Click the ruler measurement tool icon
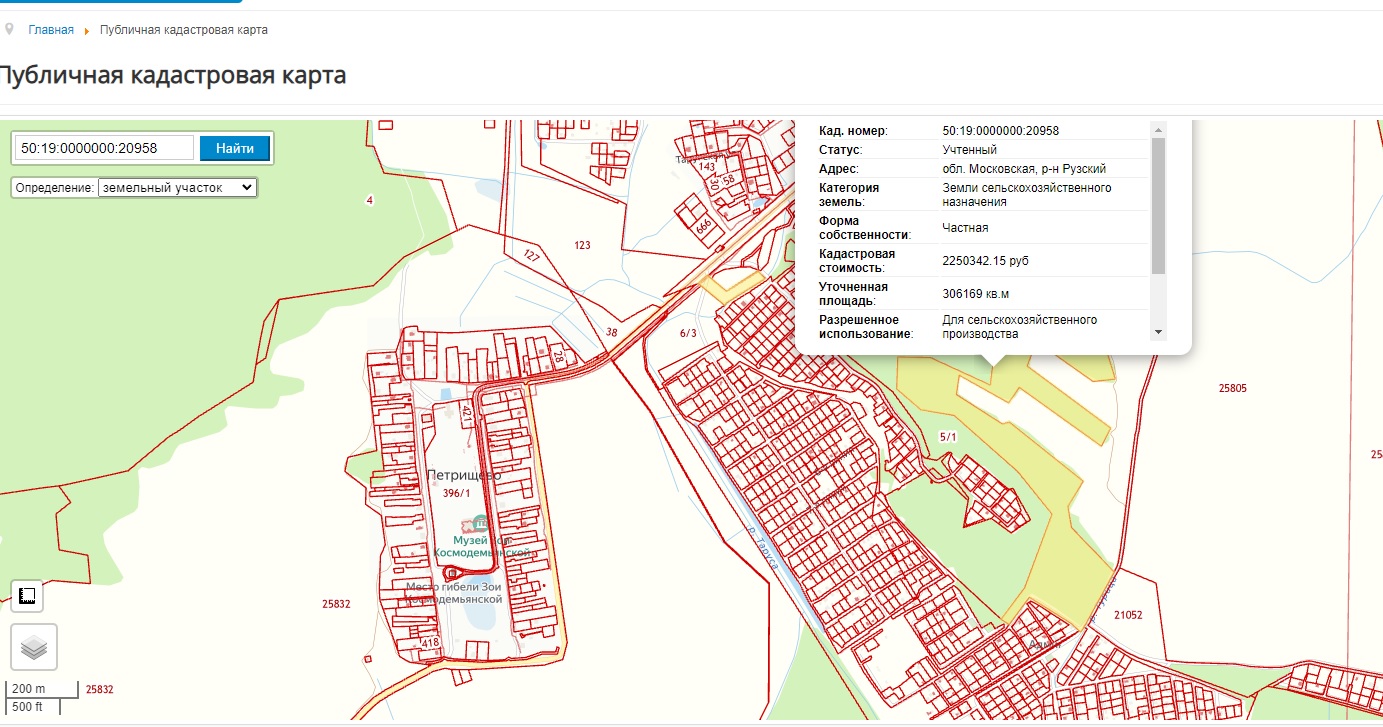Screen dimensions: 1383x727 27,597
